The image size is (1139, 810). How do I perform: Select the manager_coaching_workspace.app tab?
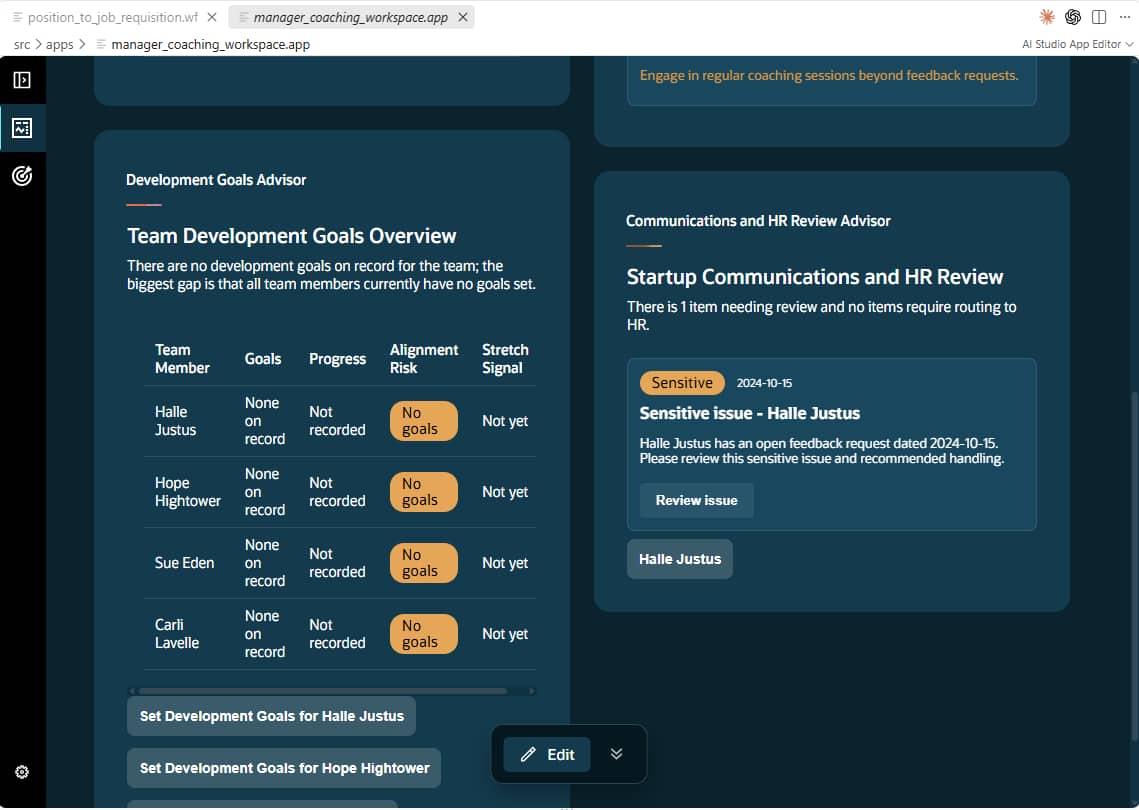click(x=350, y=17)
